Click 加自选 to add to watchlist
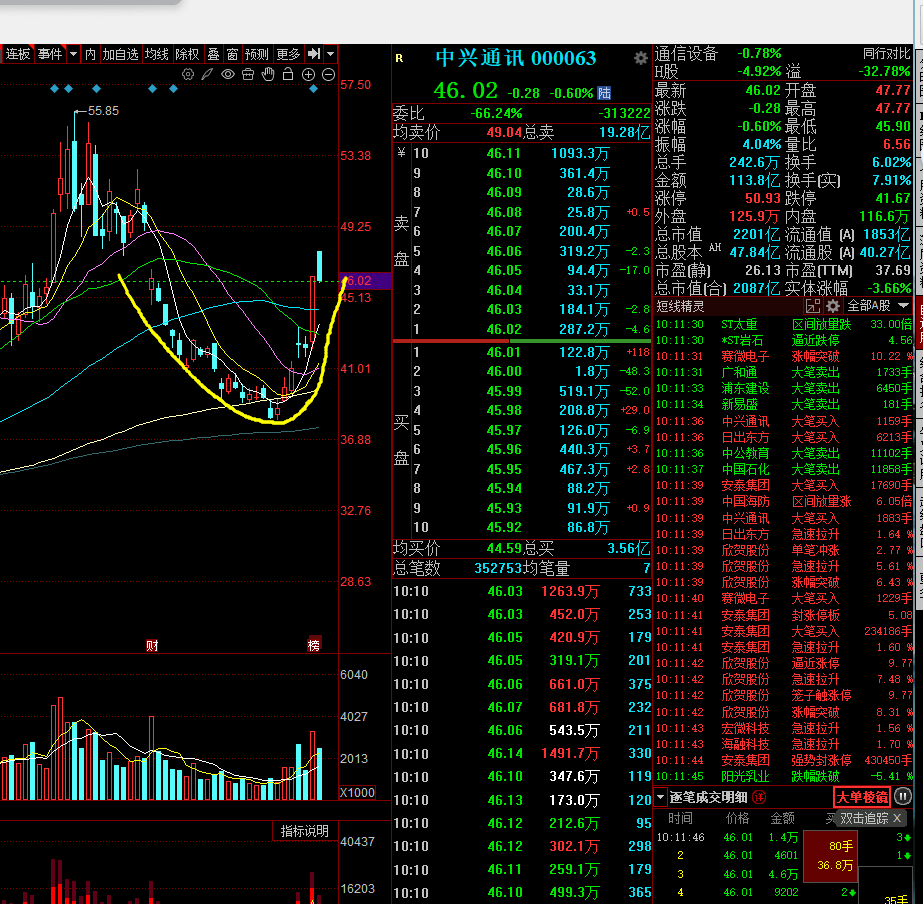The width and height of the screenshot is (923, 904). pos(120,54)
